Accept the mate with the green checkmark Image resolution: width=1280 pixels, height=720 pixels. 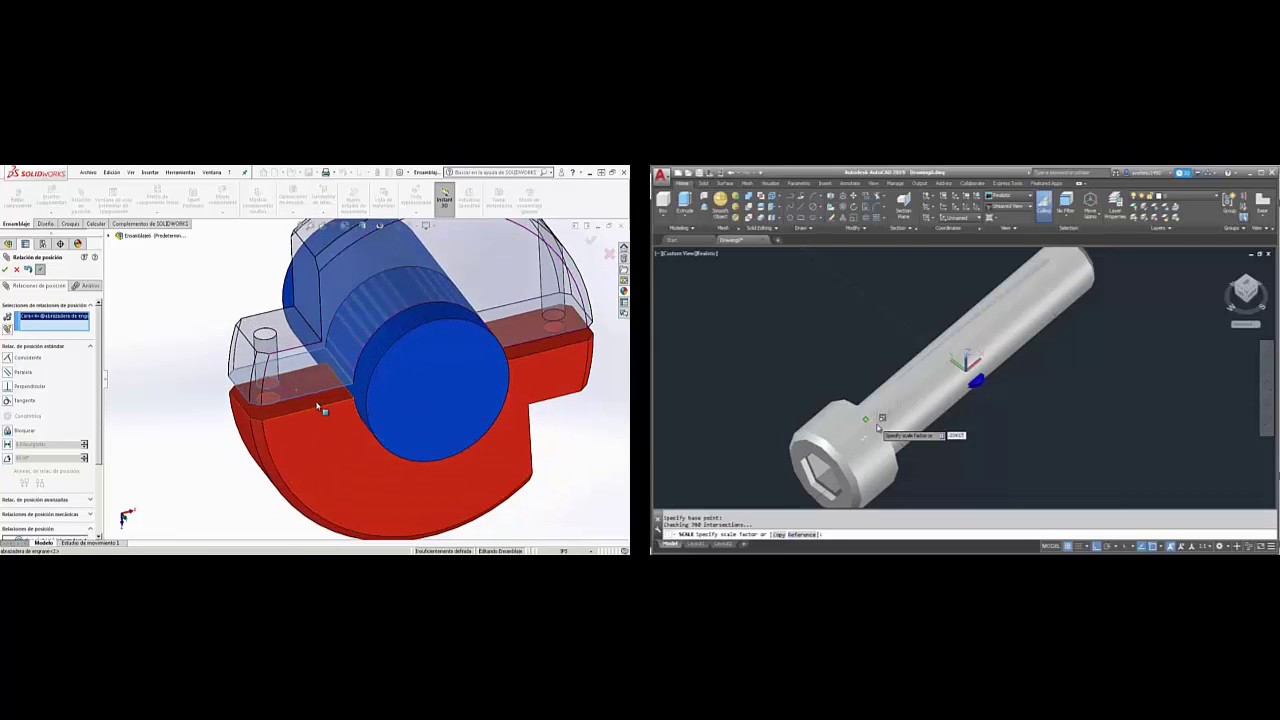pos(6,269)
